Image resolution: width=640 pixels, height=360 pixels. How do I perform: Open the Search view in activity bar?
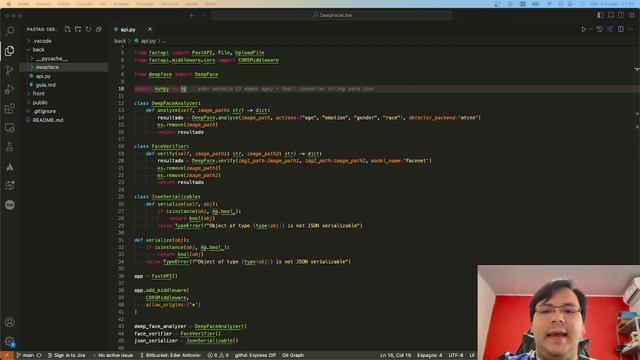click(x=10, y=31)
